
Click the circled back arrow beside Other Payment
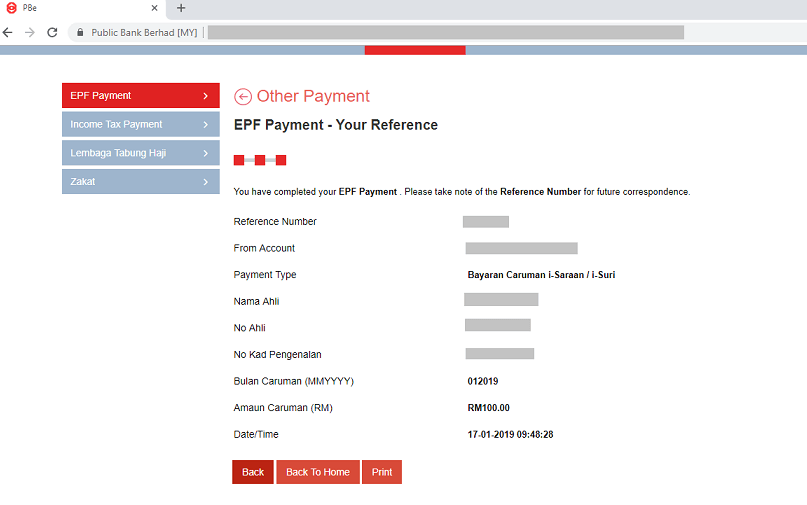[x=243, y=96]
